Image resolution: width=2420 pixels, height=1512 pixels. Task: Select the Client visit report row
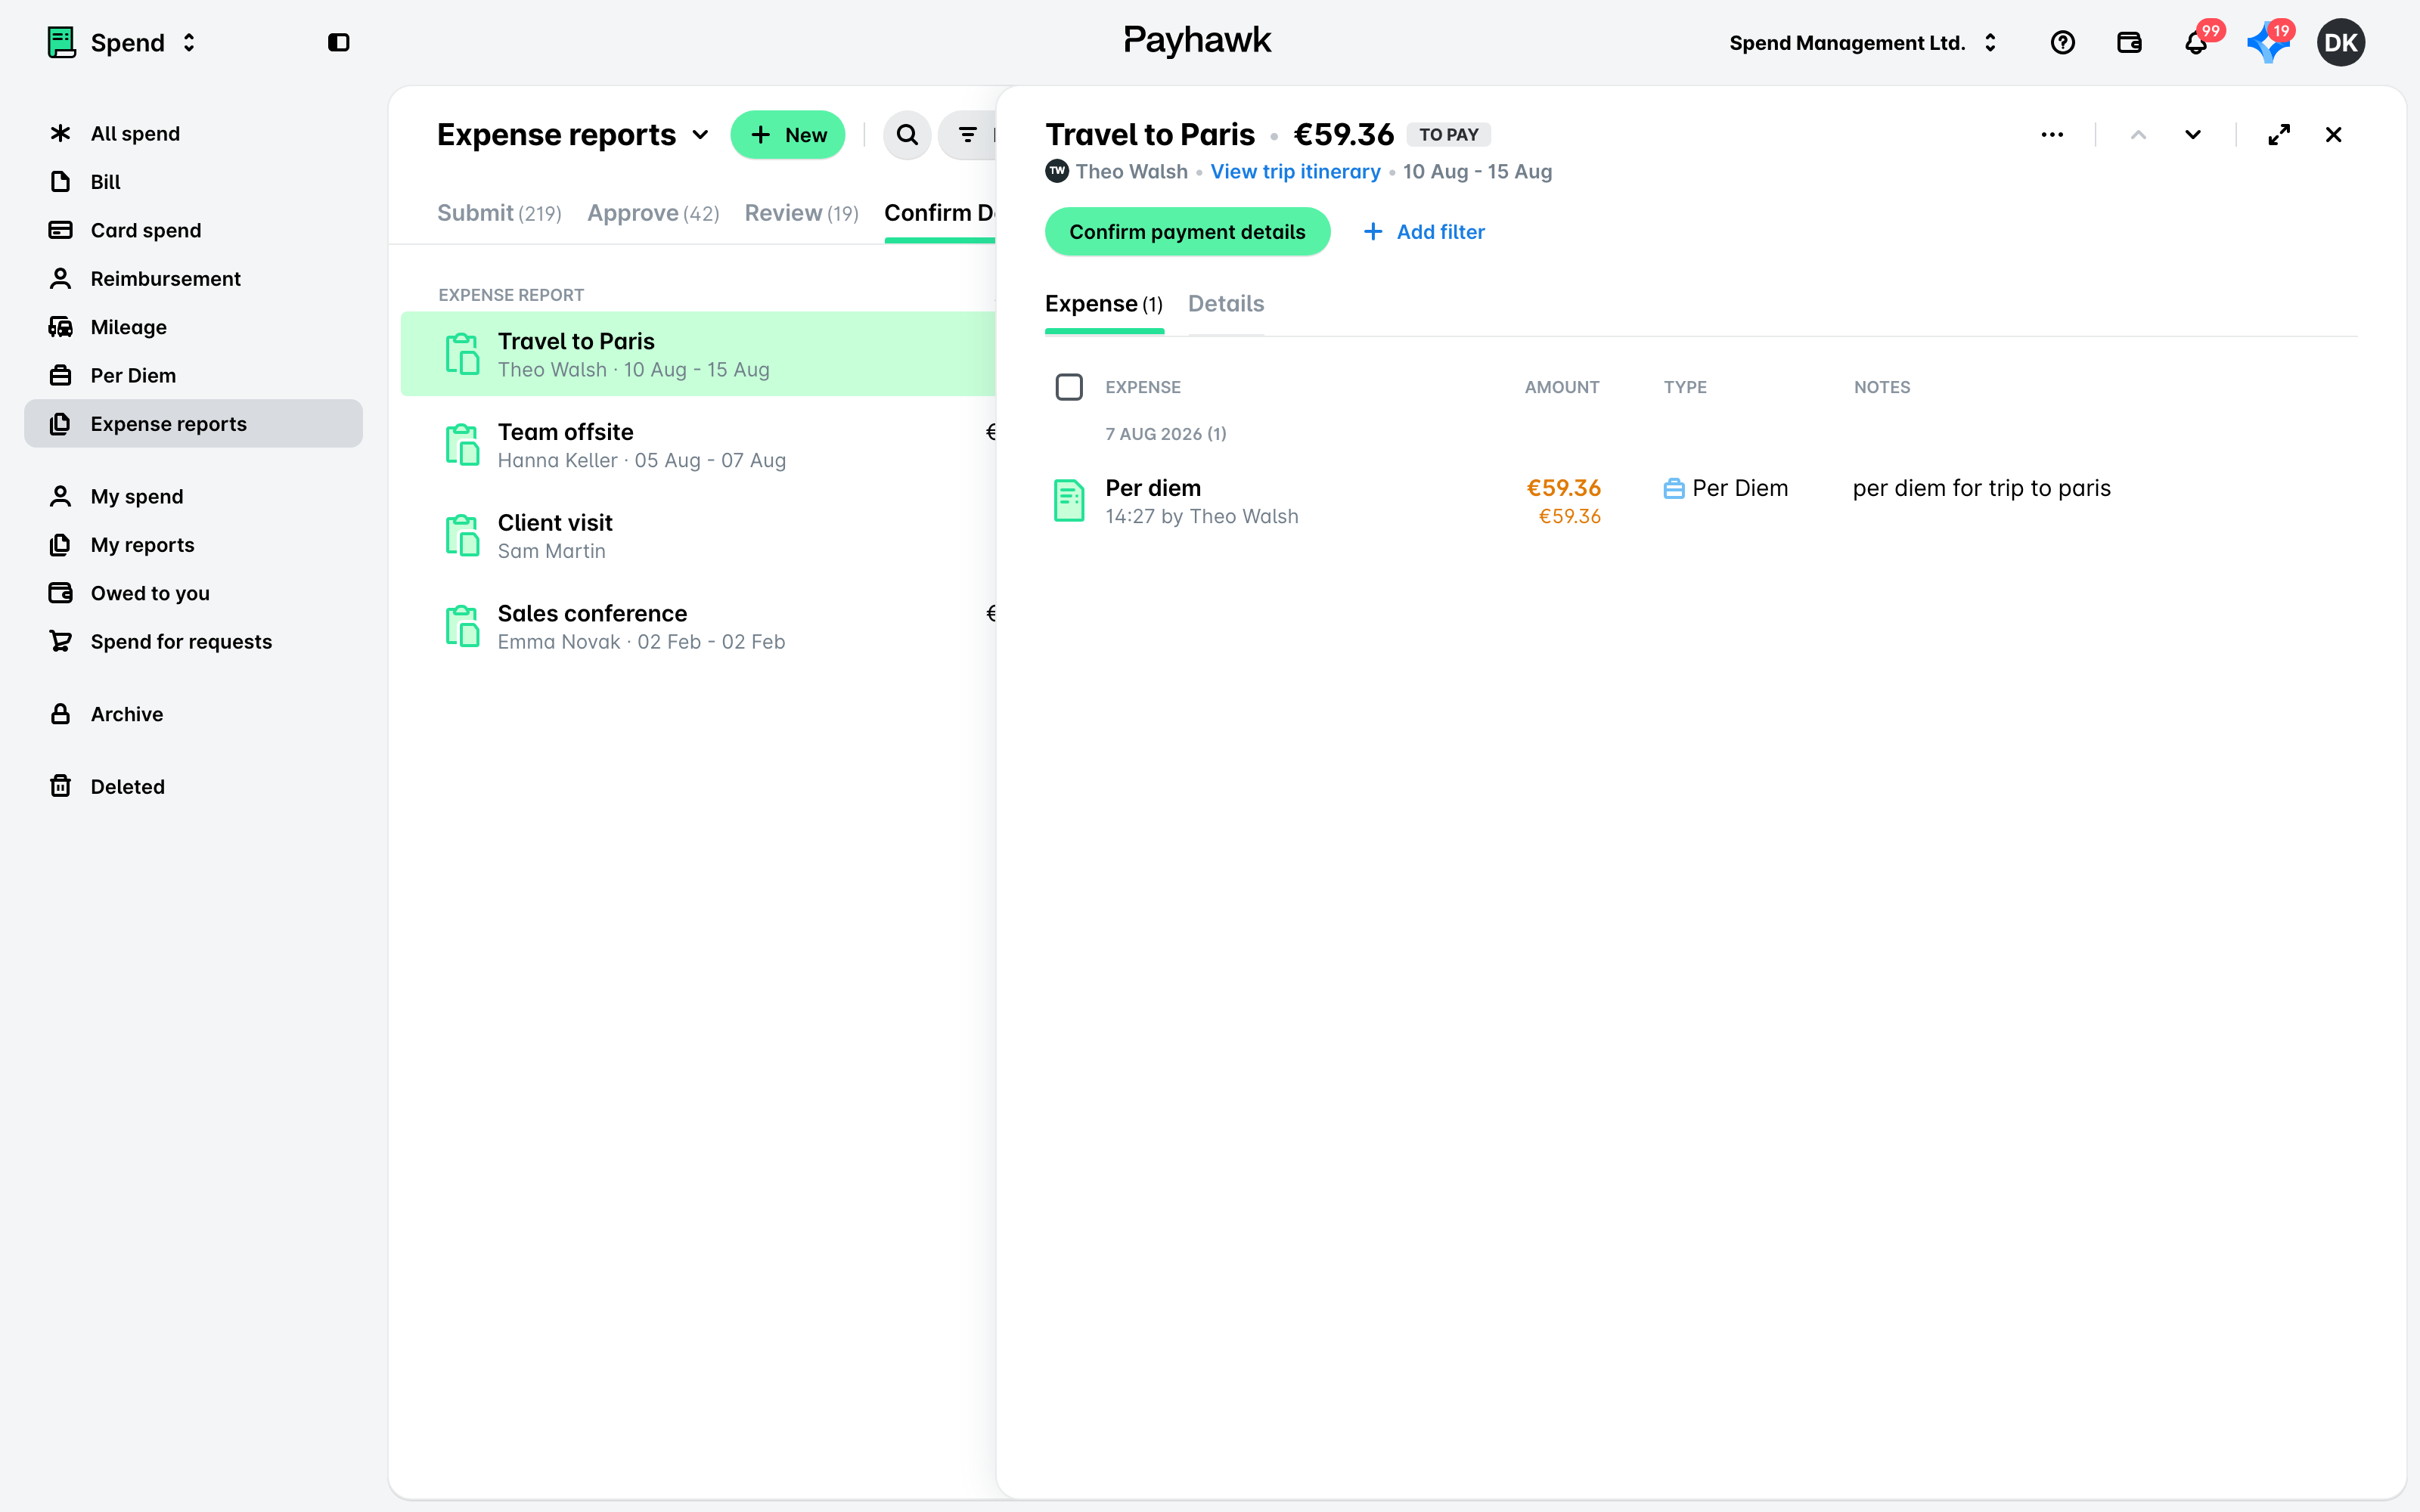(x=698, y=536)
